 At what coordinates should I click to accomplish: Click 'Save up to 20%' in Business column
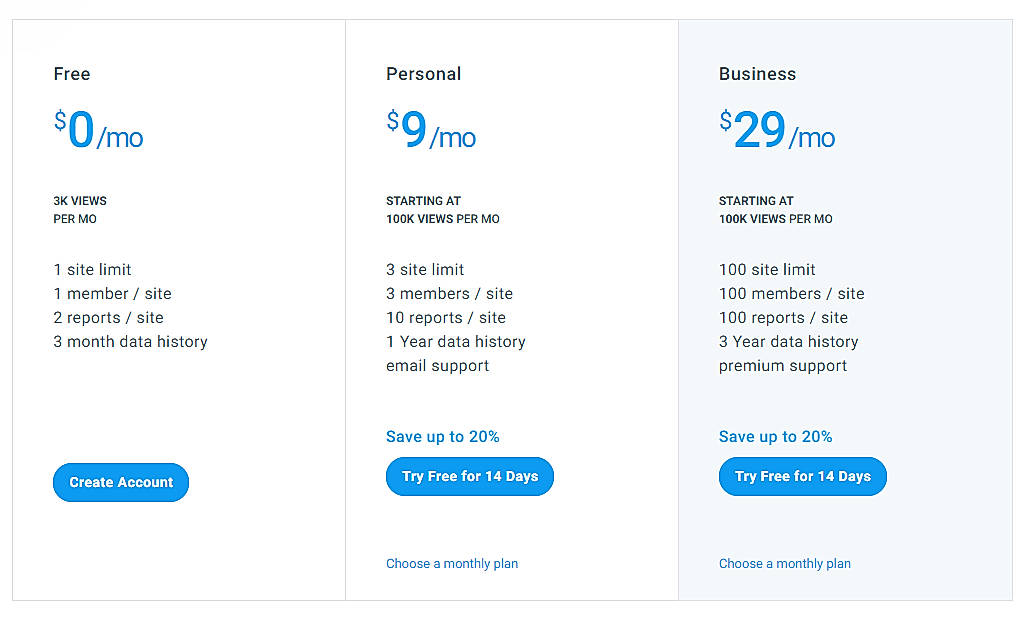(x=775, y=437)
